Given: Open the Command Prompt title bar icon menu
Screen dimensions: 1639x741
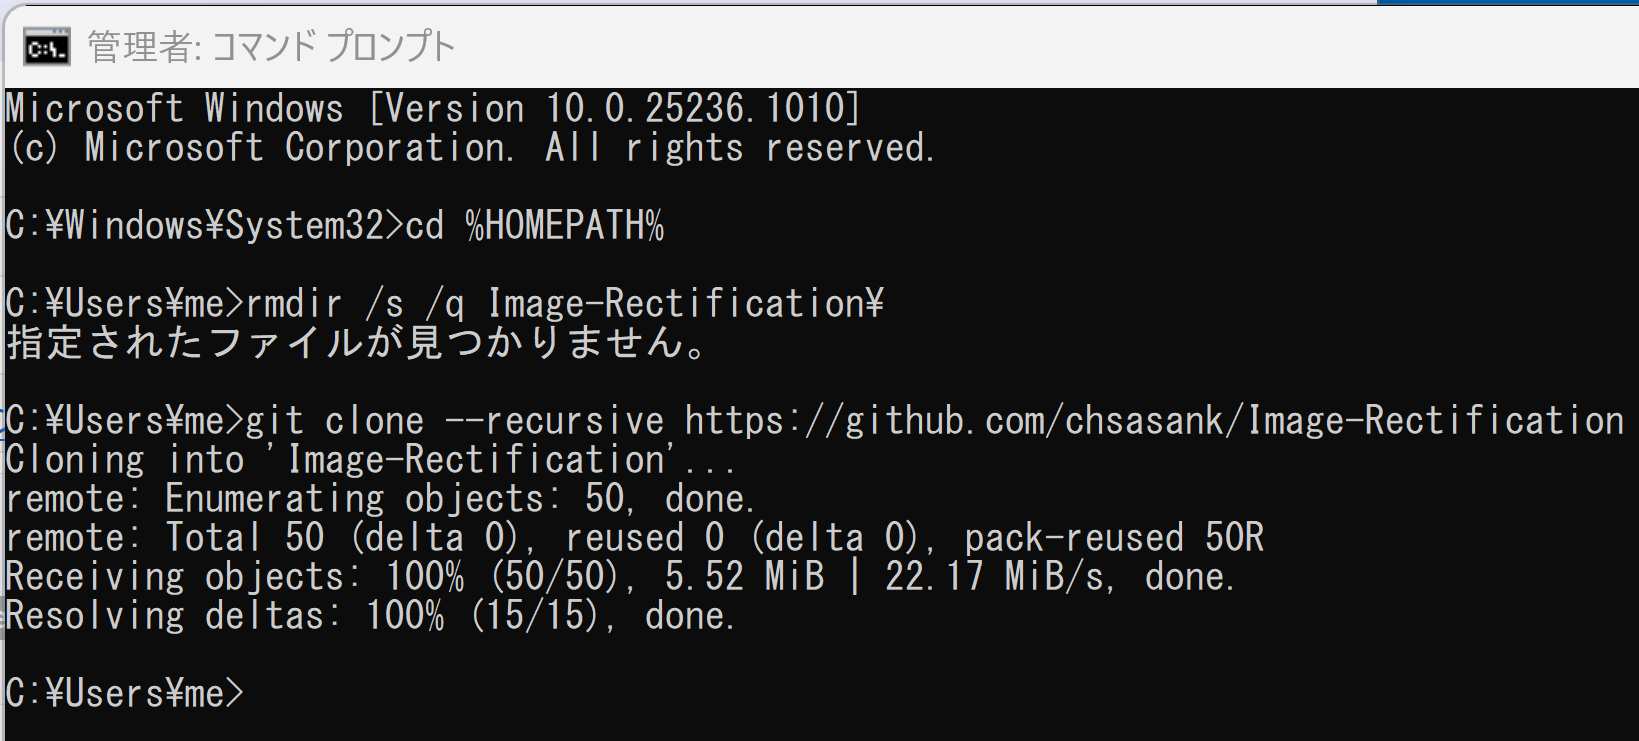Looking at the screenshot, I should tap(46, 46).
